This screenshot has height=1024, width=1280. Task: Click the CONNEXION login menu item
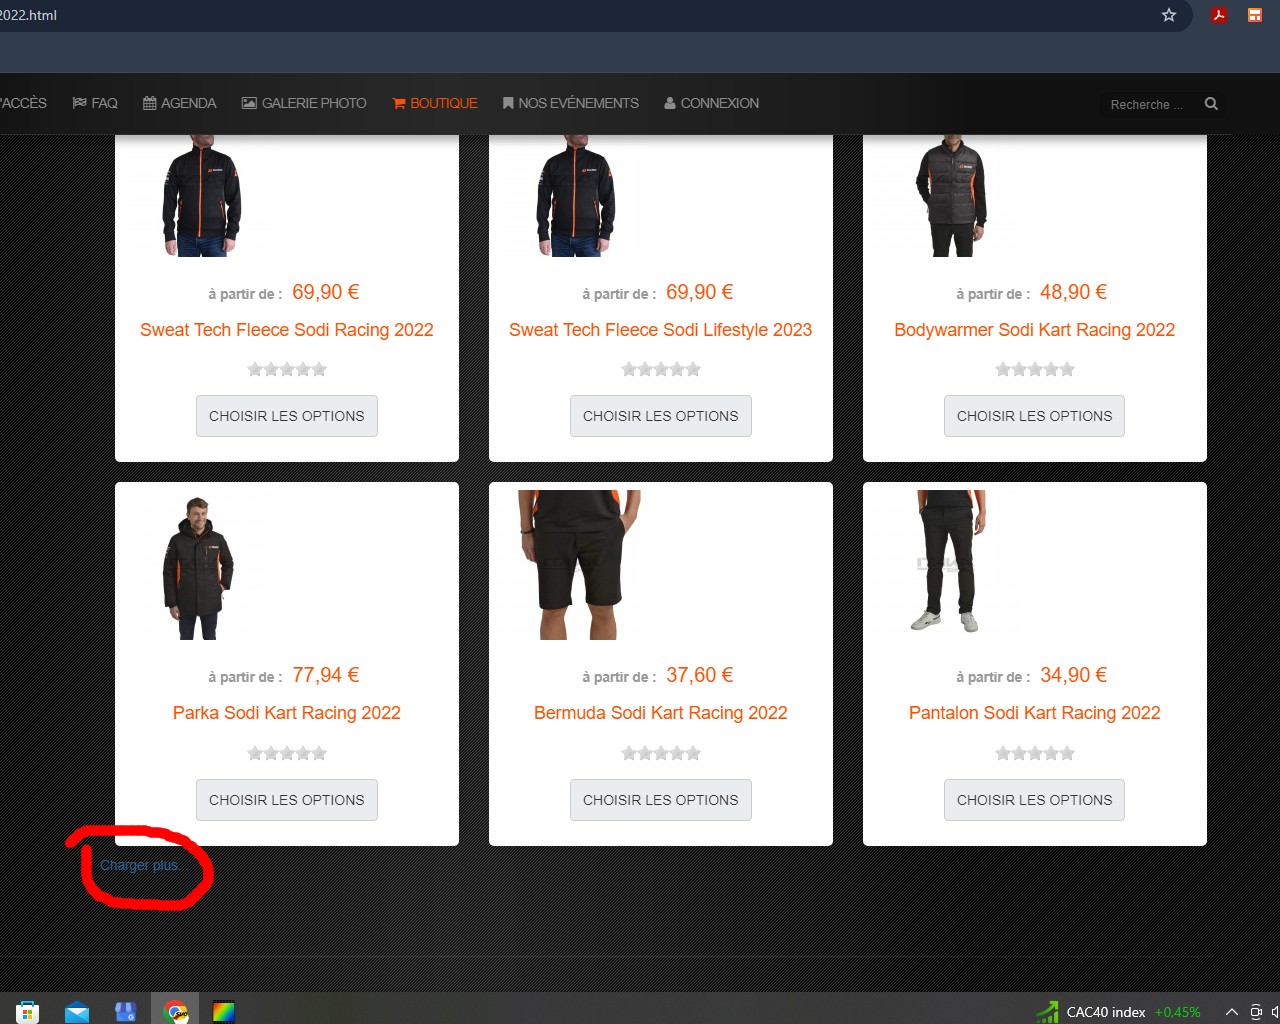click(712, 103)
